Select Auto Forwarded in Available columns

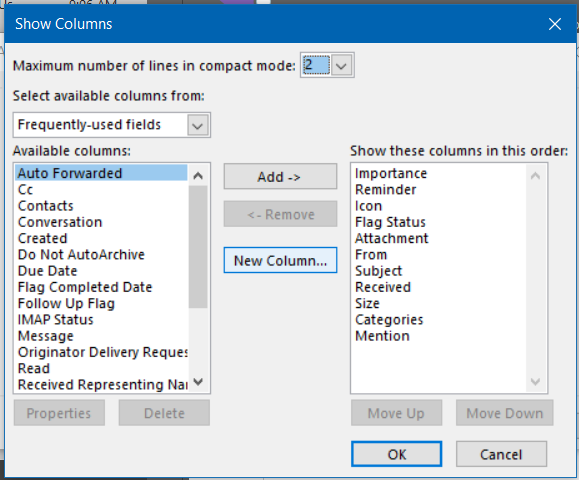coord(102,173)
